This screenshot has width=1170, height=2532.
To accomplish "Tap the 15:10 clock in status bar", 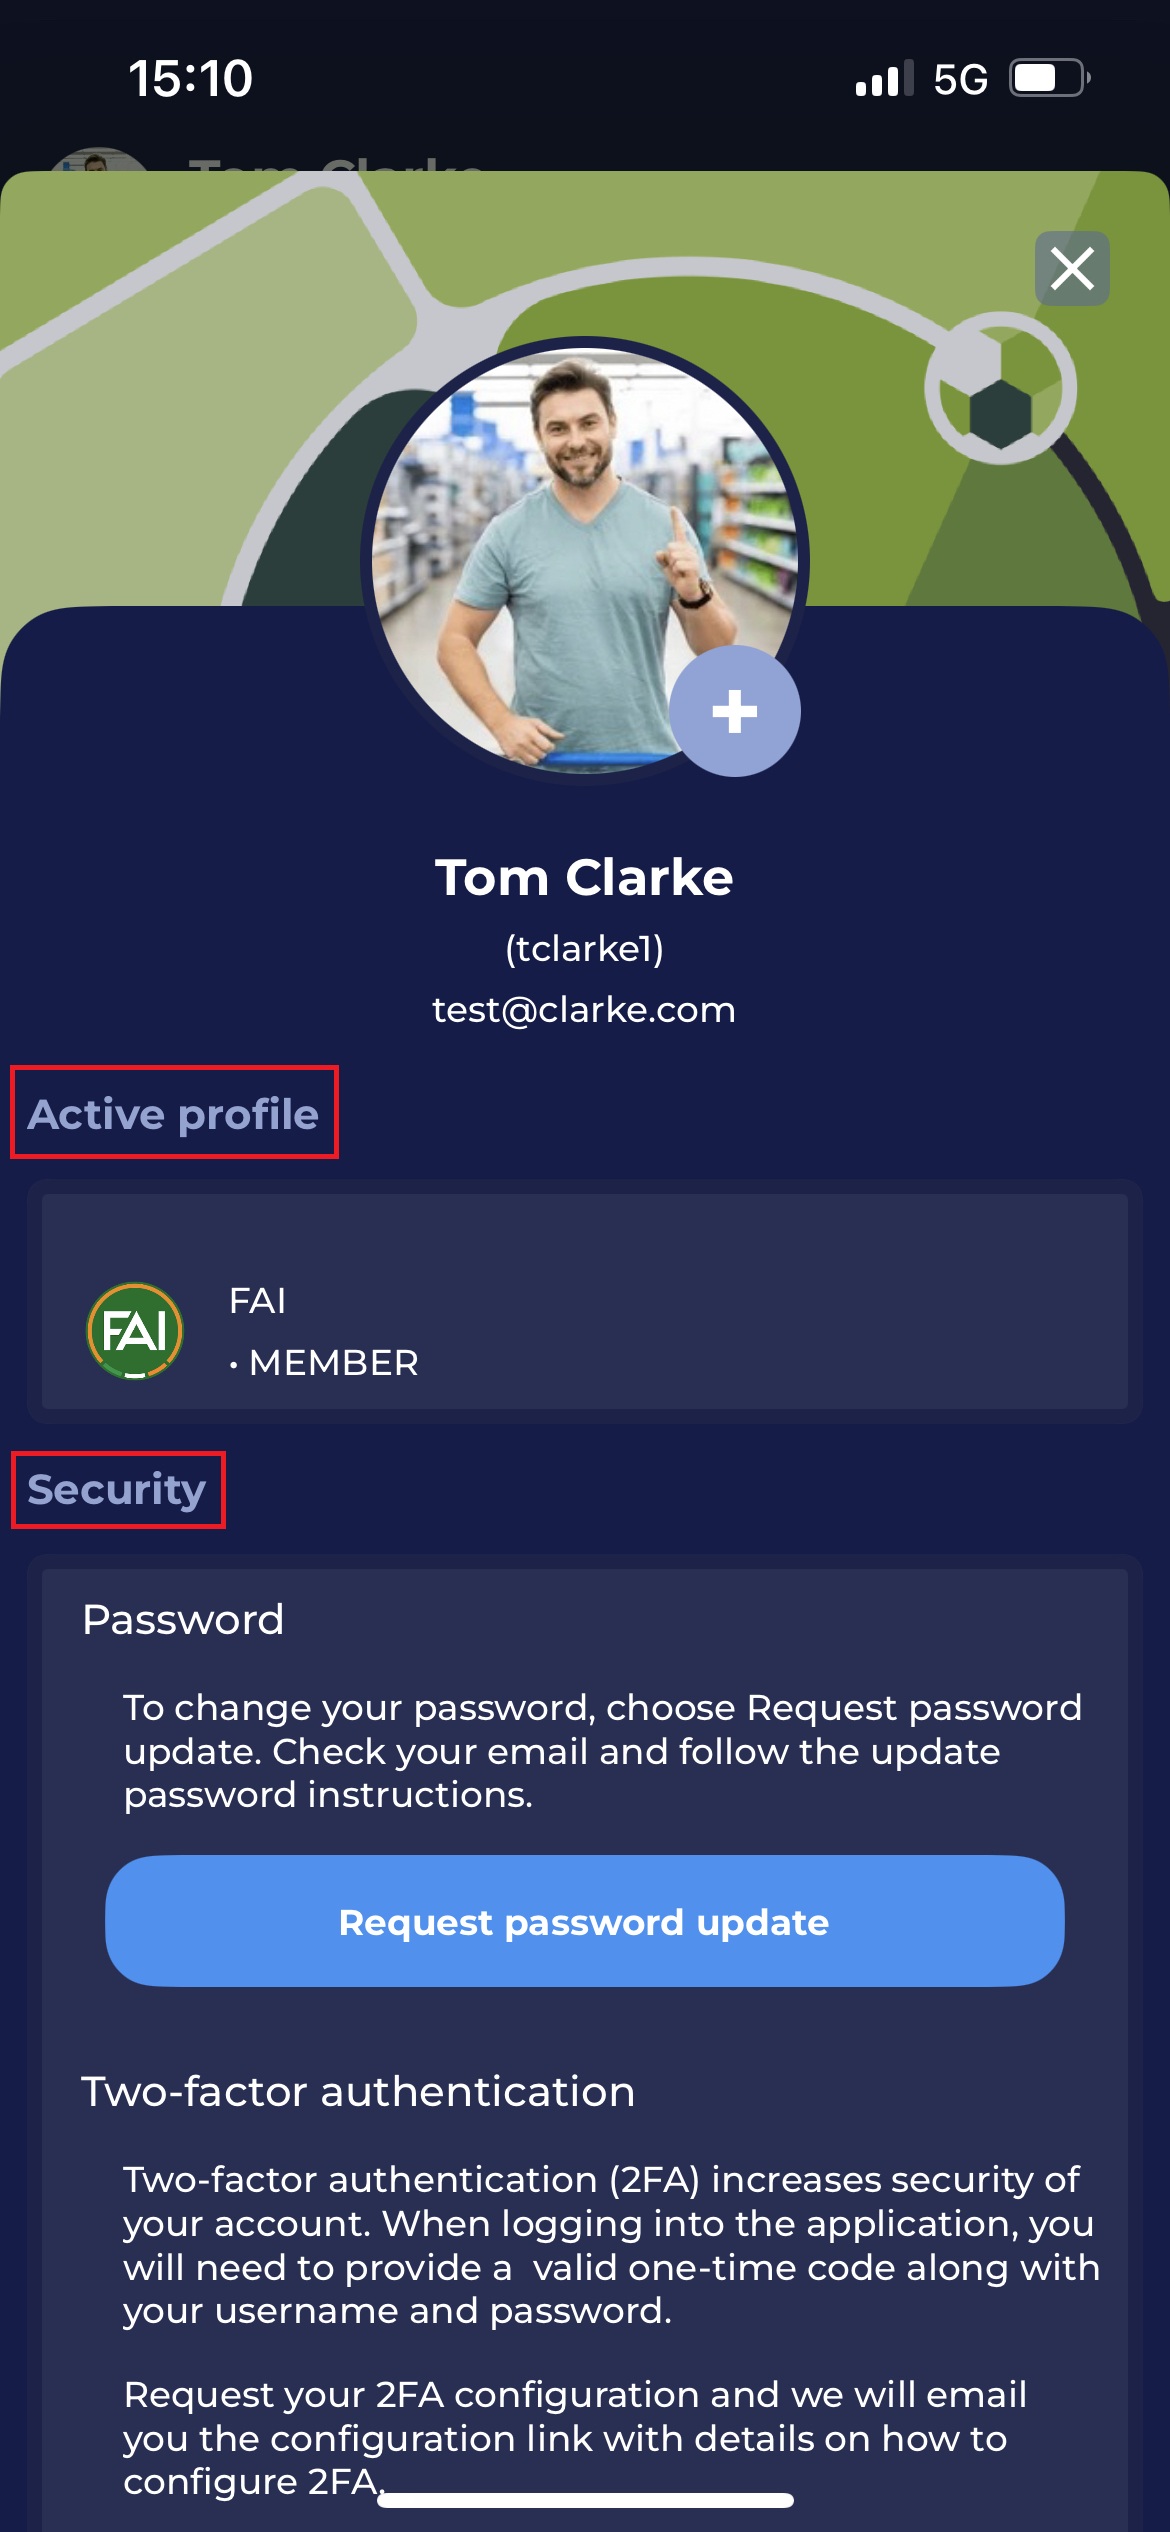I will [190, 79].
